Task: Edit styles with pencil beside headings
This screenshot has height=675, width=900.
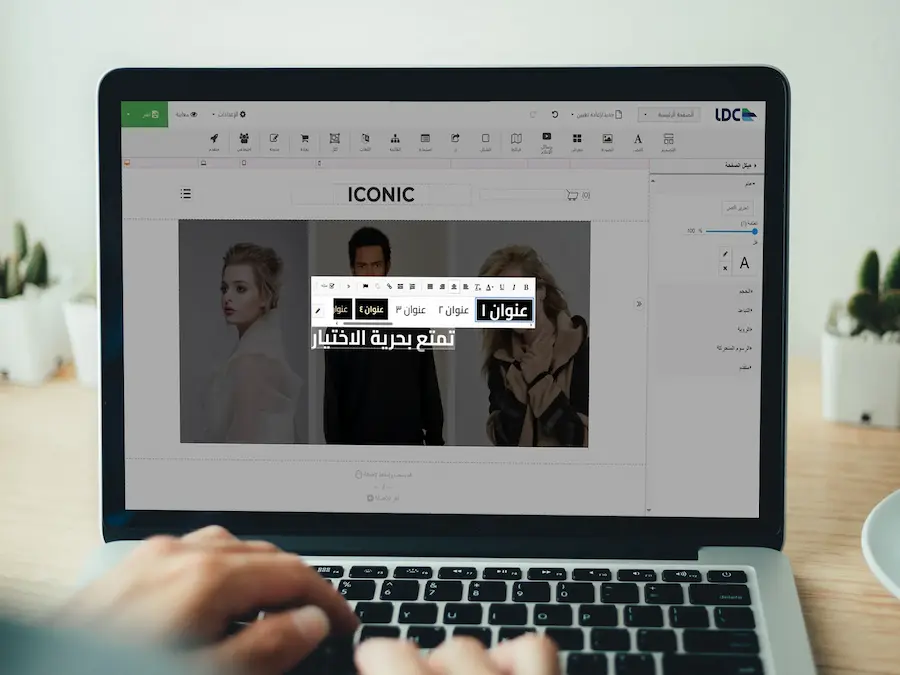Action: [x=319, y=311]
